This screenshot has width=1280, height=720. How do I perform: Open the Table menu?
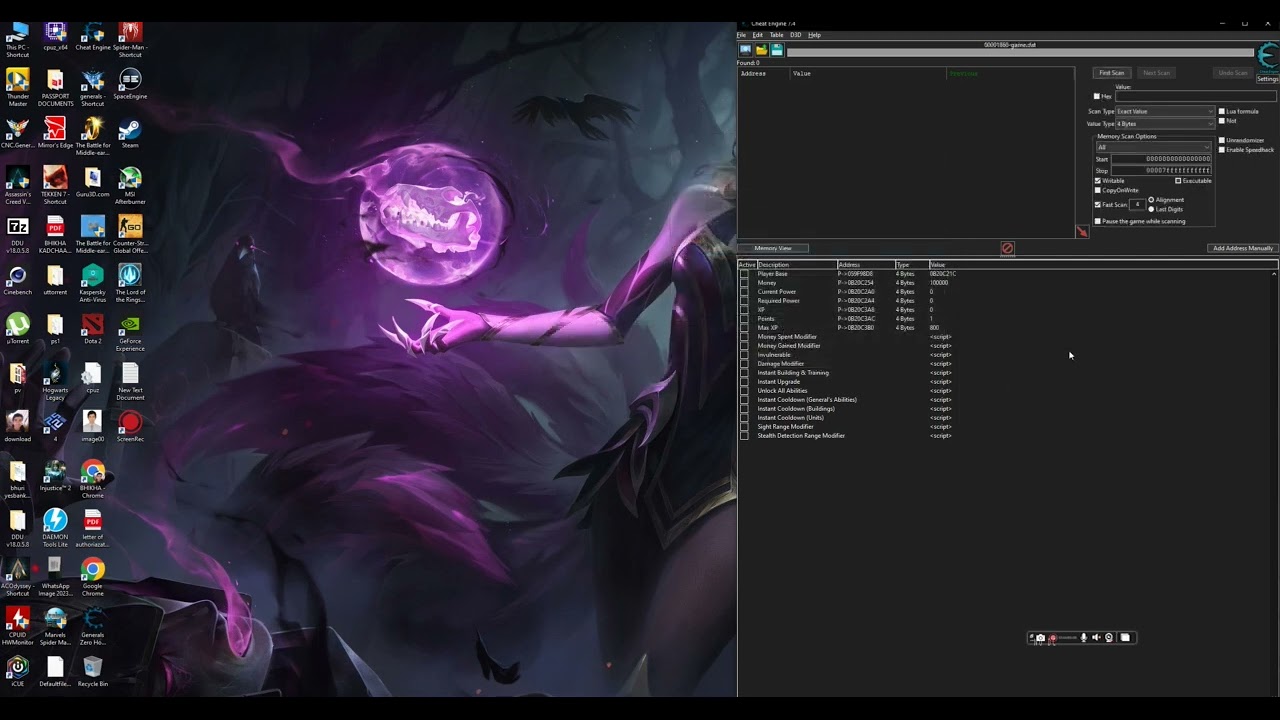click(776, 35)
